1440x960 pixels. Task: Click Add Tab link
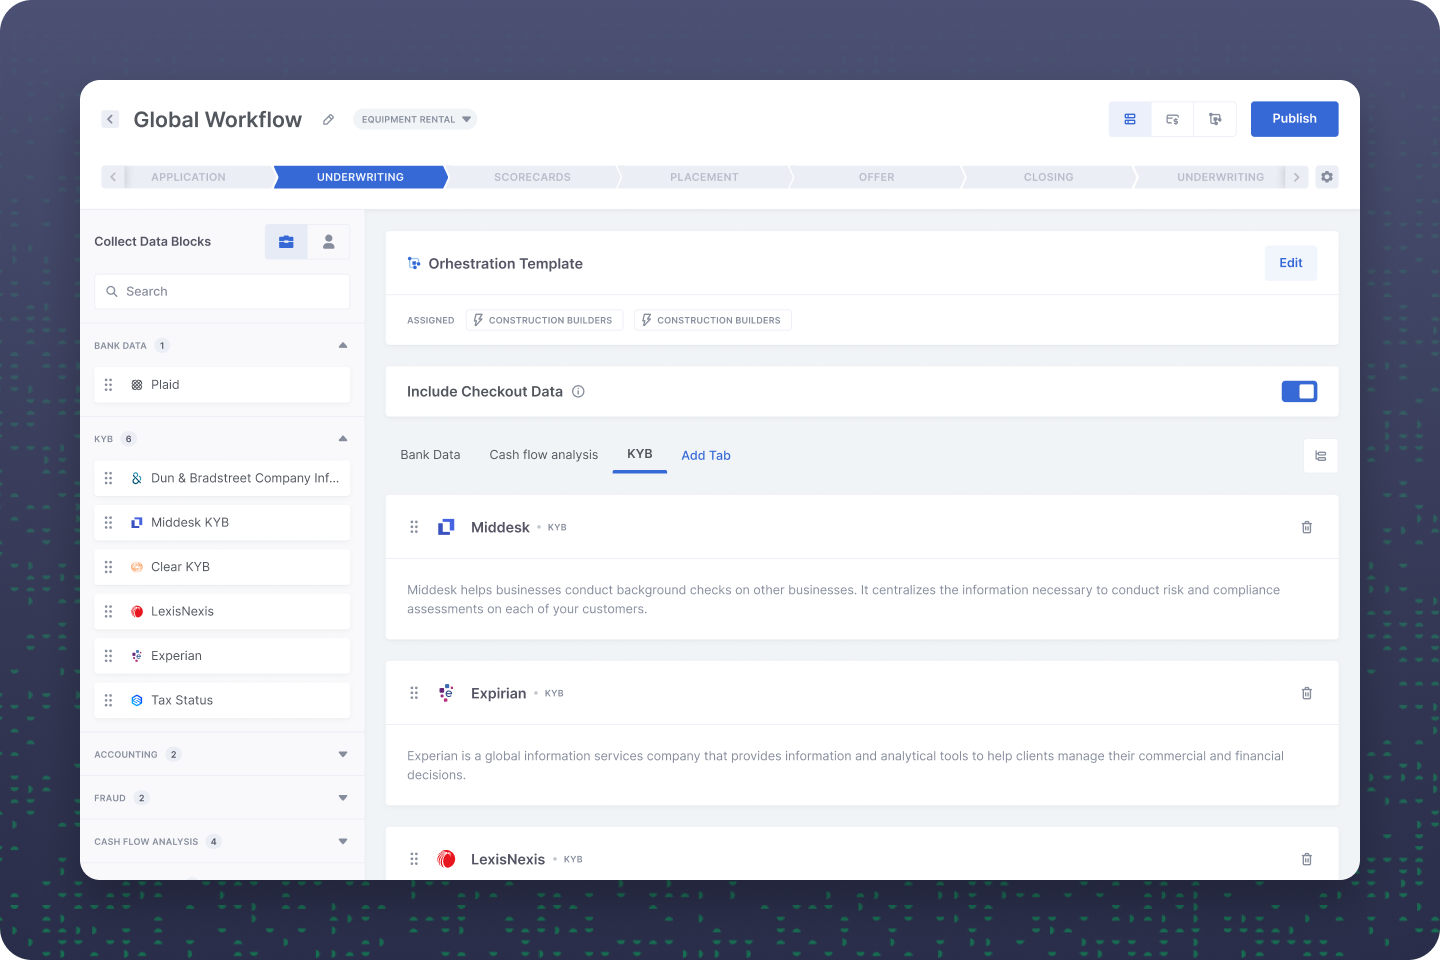click(706, 455)
